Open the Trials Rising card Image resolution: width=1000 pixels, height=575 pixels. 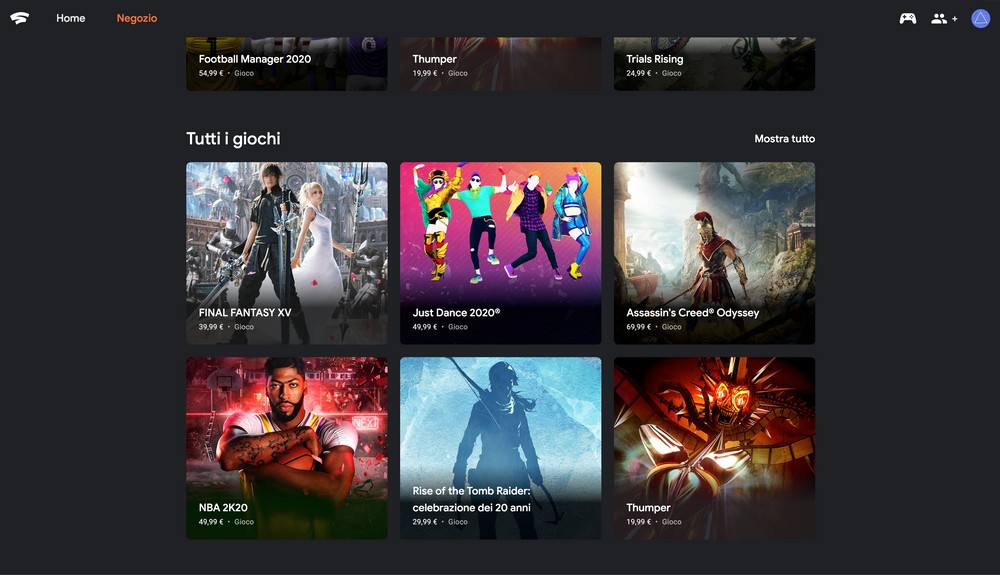point(714,64)
